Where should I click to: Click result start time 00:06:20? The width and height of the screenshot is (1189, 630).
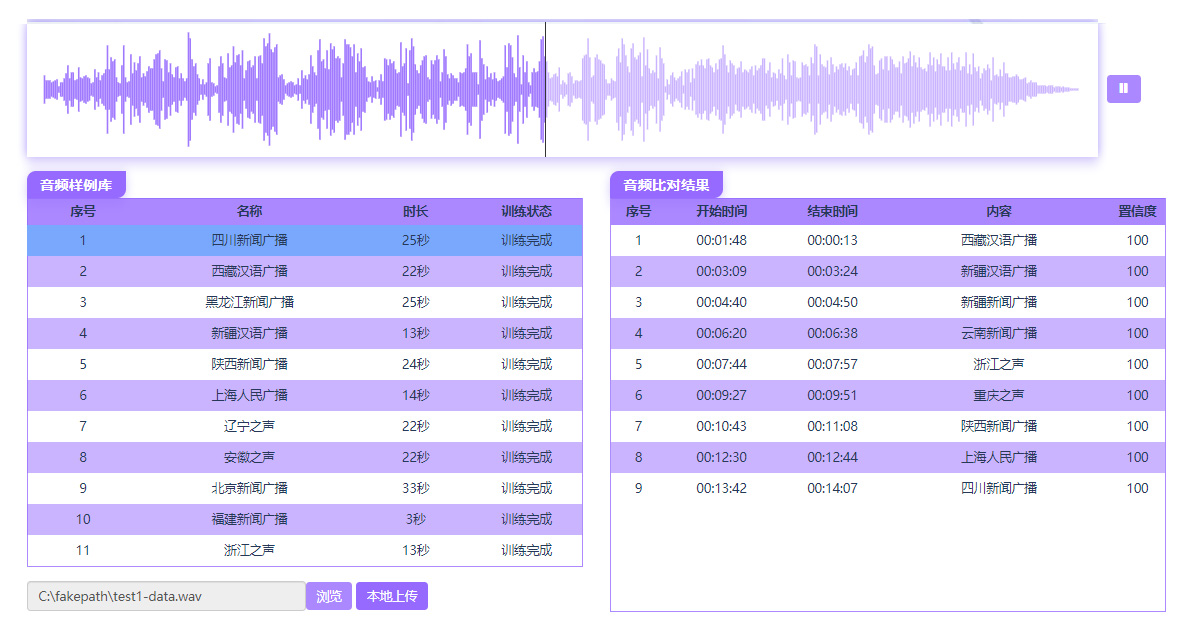point(721,334)
